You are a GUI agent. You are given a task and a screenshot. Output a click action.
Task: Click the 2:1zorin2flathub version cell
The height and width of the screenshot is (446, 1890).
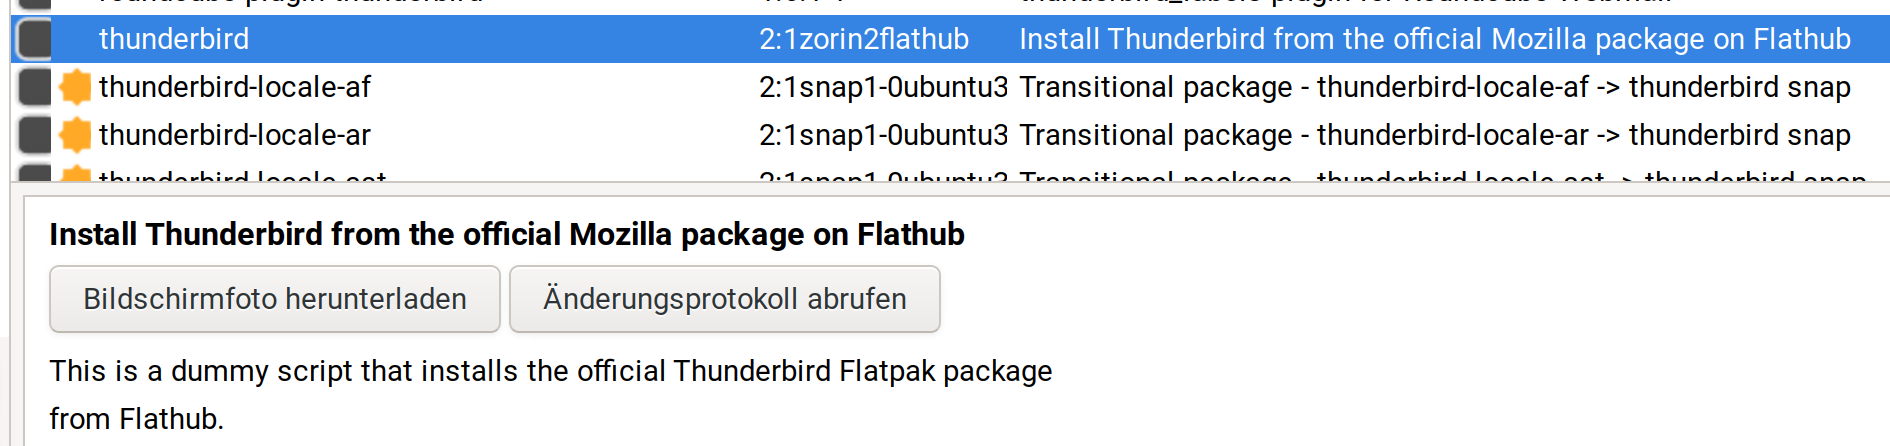864,39
